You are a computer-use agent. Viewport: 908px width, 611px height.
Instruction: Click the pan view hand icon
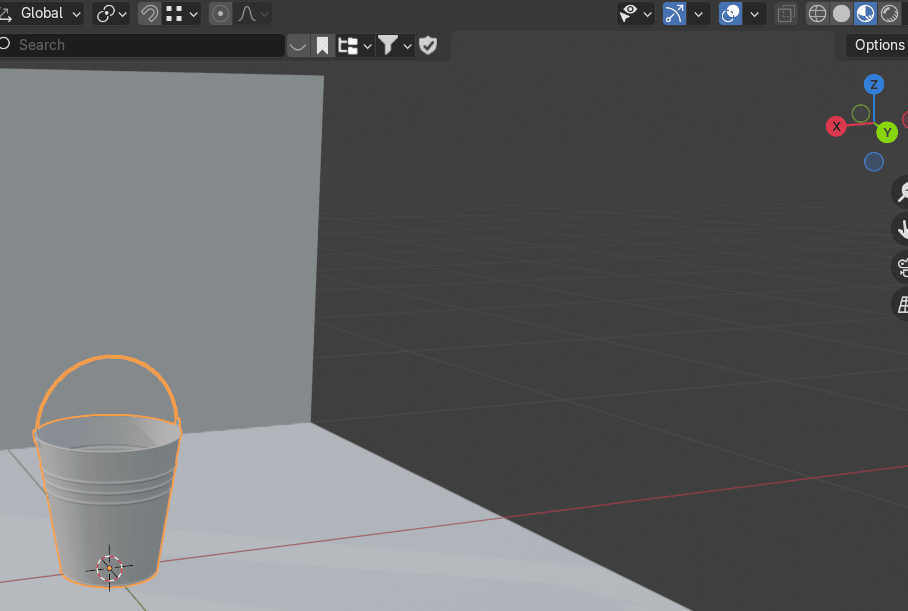click(901, 229)
